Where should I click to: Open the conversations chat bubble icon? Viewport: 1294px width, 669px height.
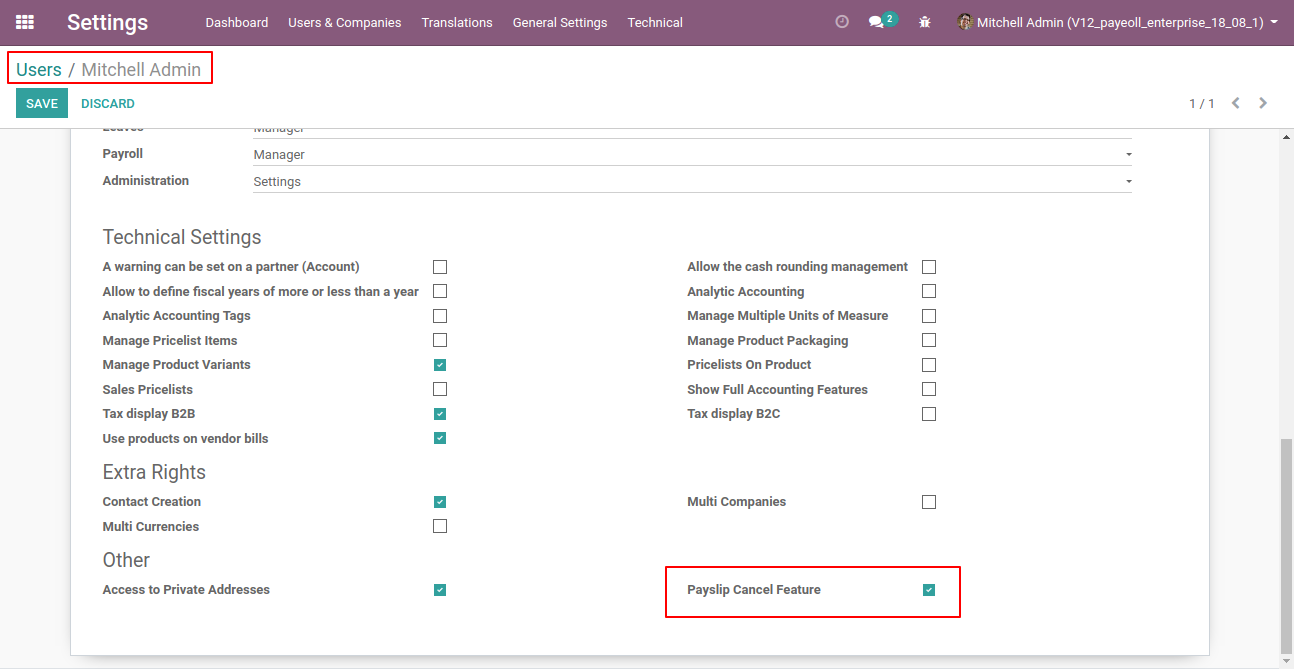point(876,22)
